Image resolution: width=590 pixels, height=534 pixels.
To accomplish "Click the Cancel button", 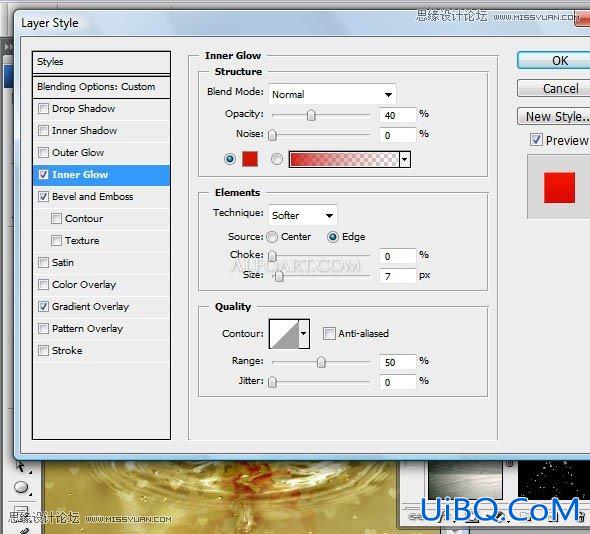I will (x=554, y=88).
